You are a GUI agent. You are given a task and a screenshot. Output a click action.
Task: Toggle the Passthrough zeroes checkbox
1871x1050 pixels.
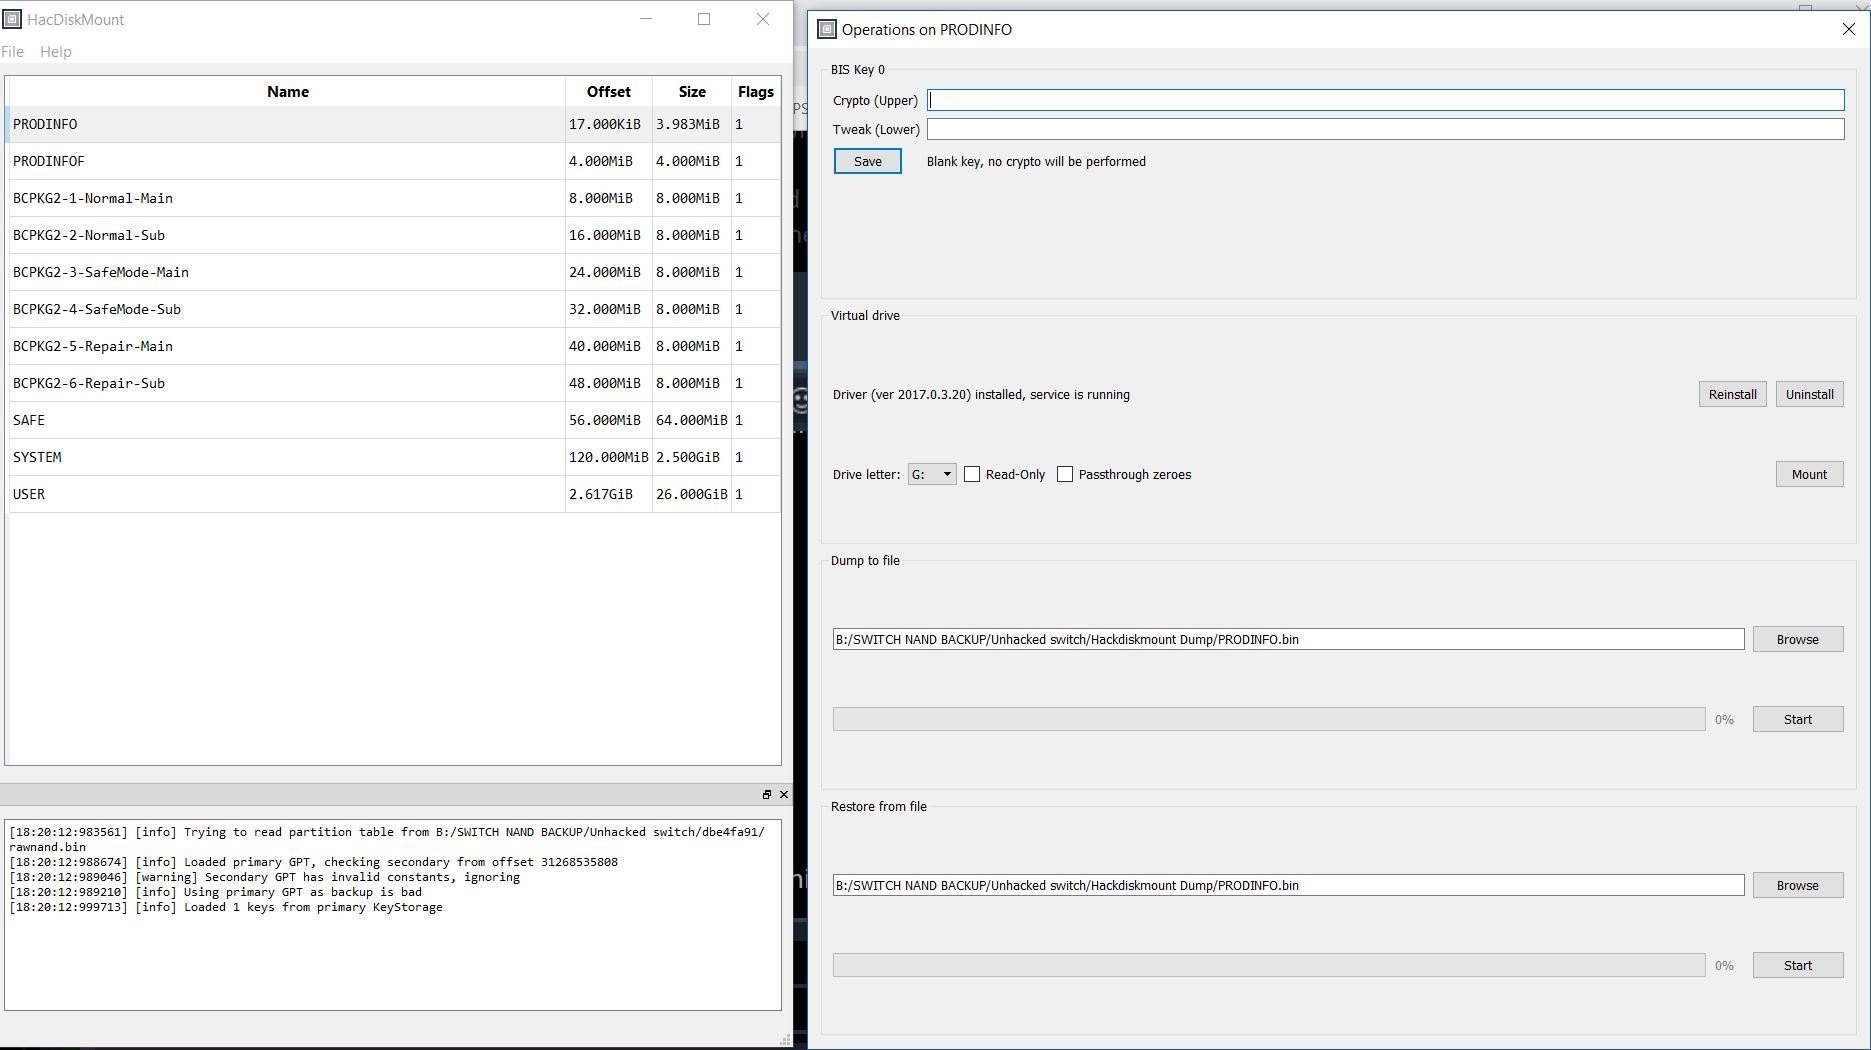(1065, 474)
